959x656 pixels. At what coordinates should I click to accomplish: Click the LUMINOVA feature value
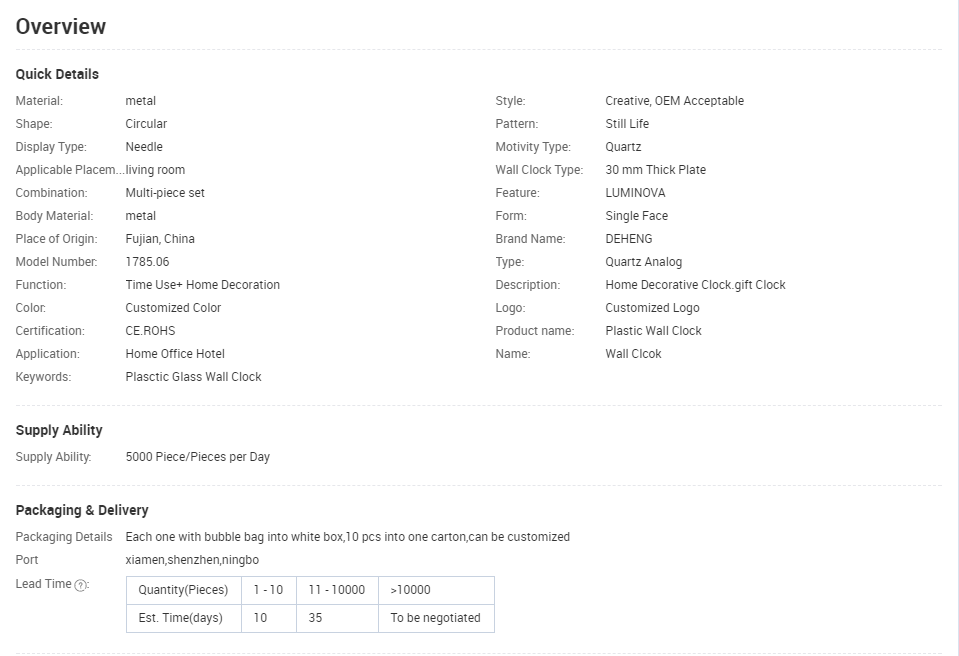click(x=635, y=193)
